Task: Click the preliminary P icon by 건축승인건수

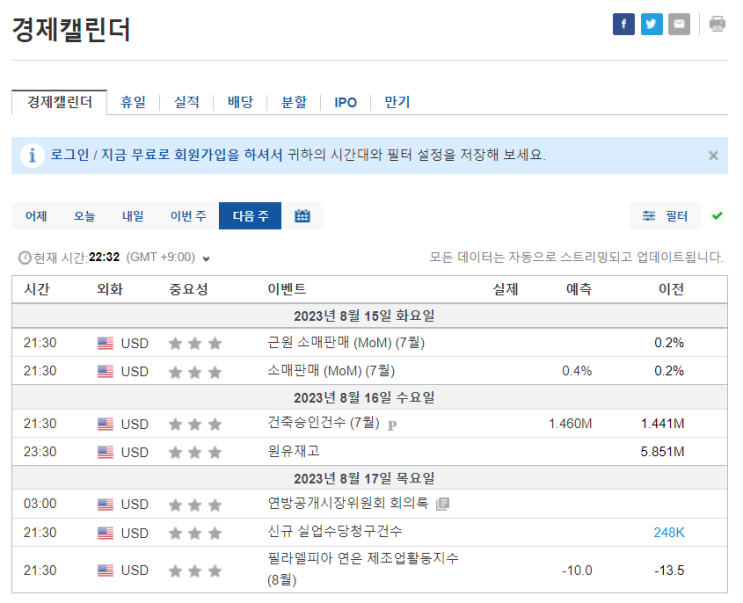Action: pos(392,425)
